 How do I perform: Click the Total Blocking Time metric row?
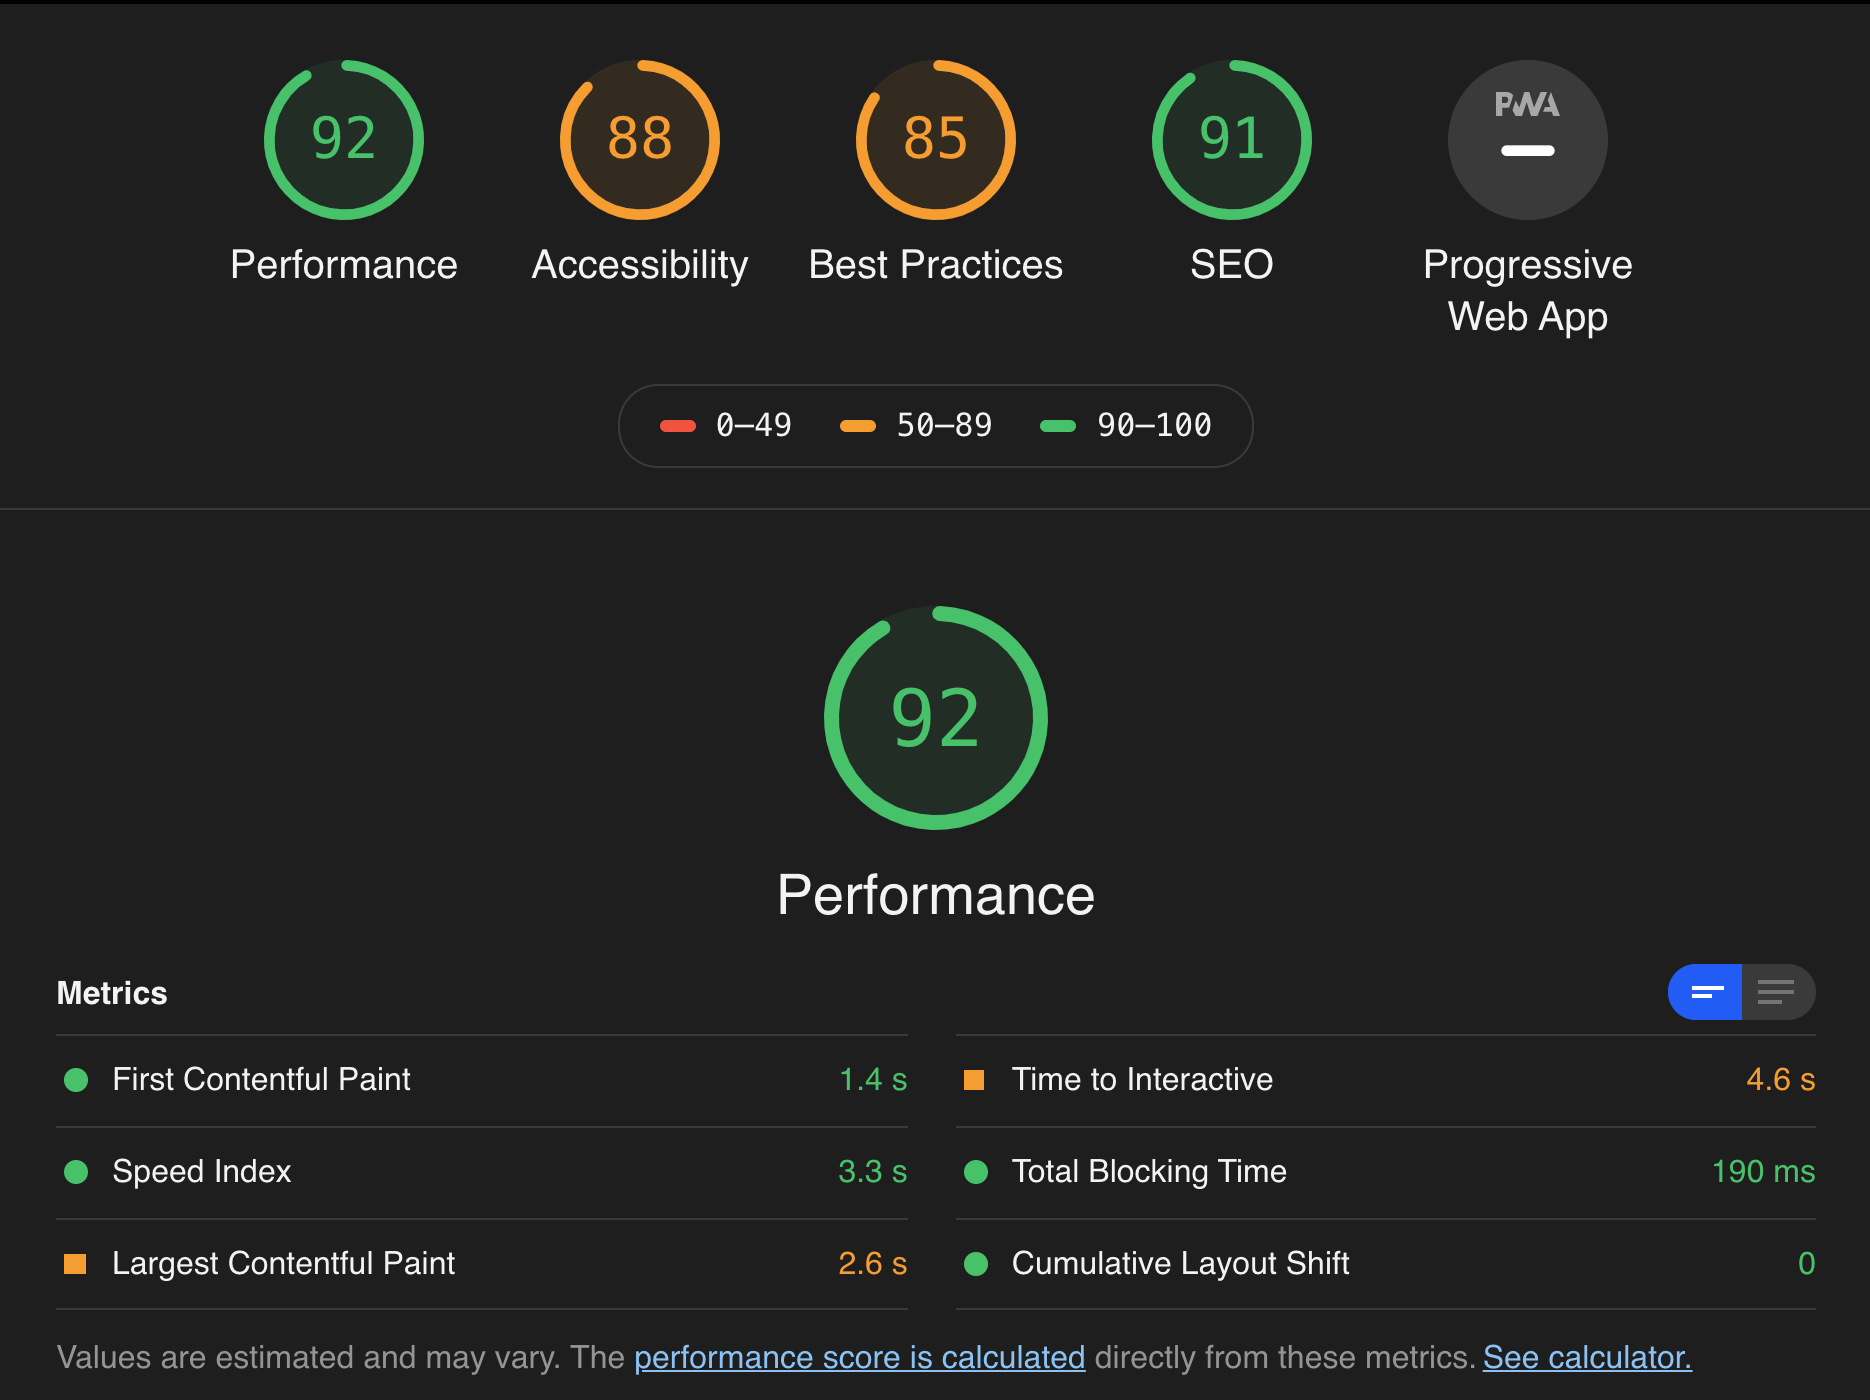pos(1386,1172)
